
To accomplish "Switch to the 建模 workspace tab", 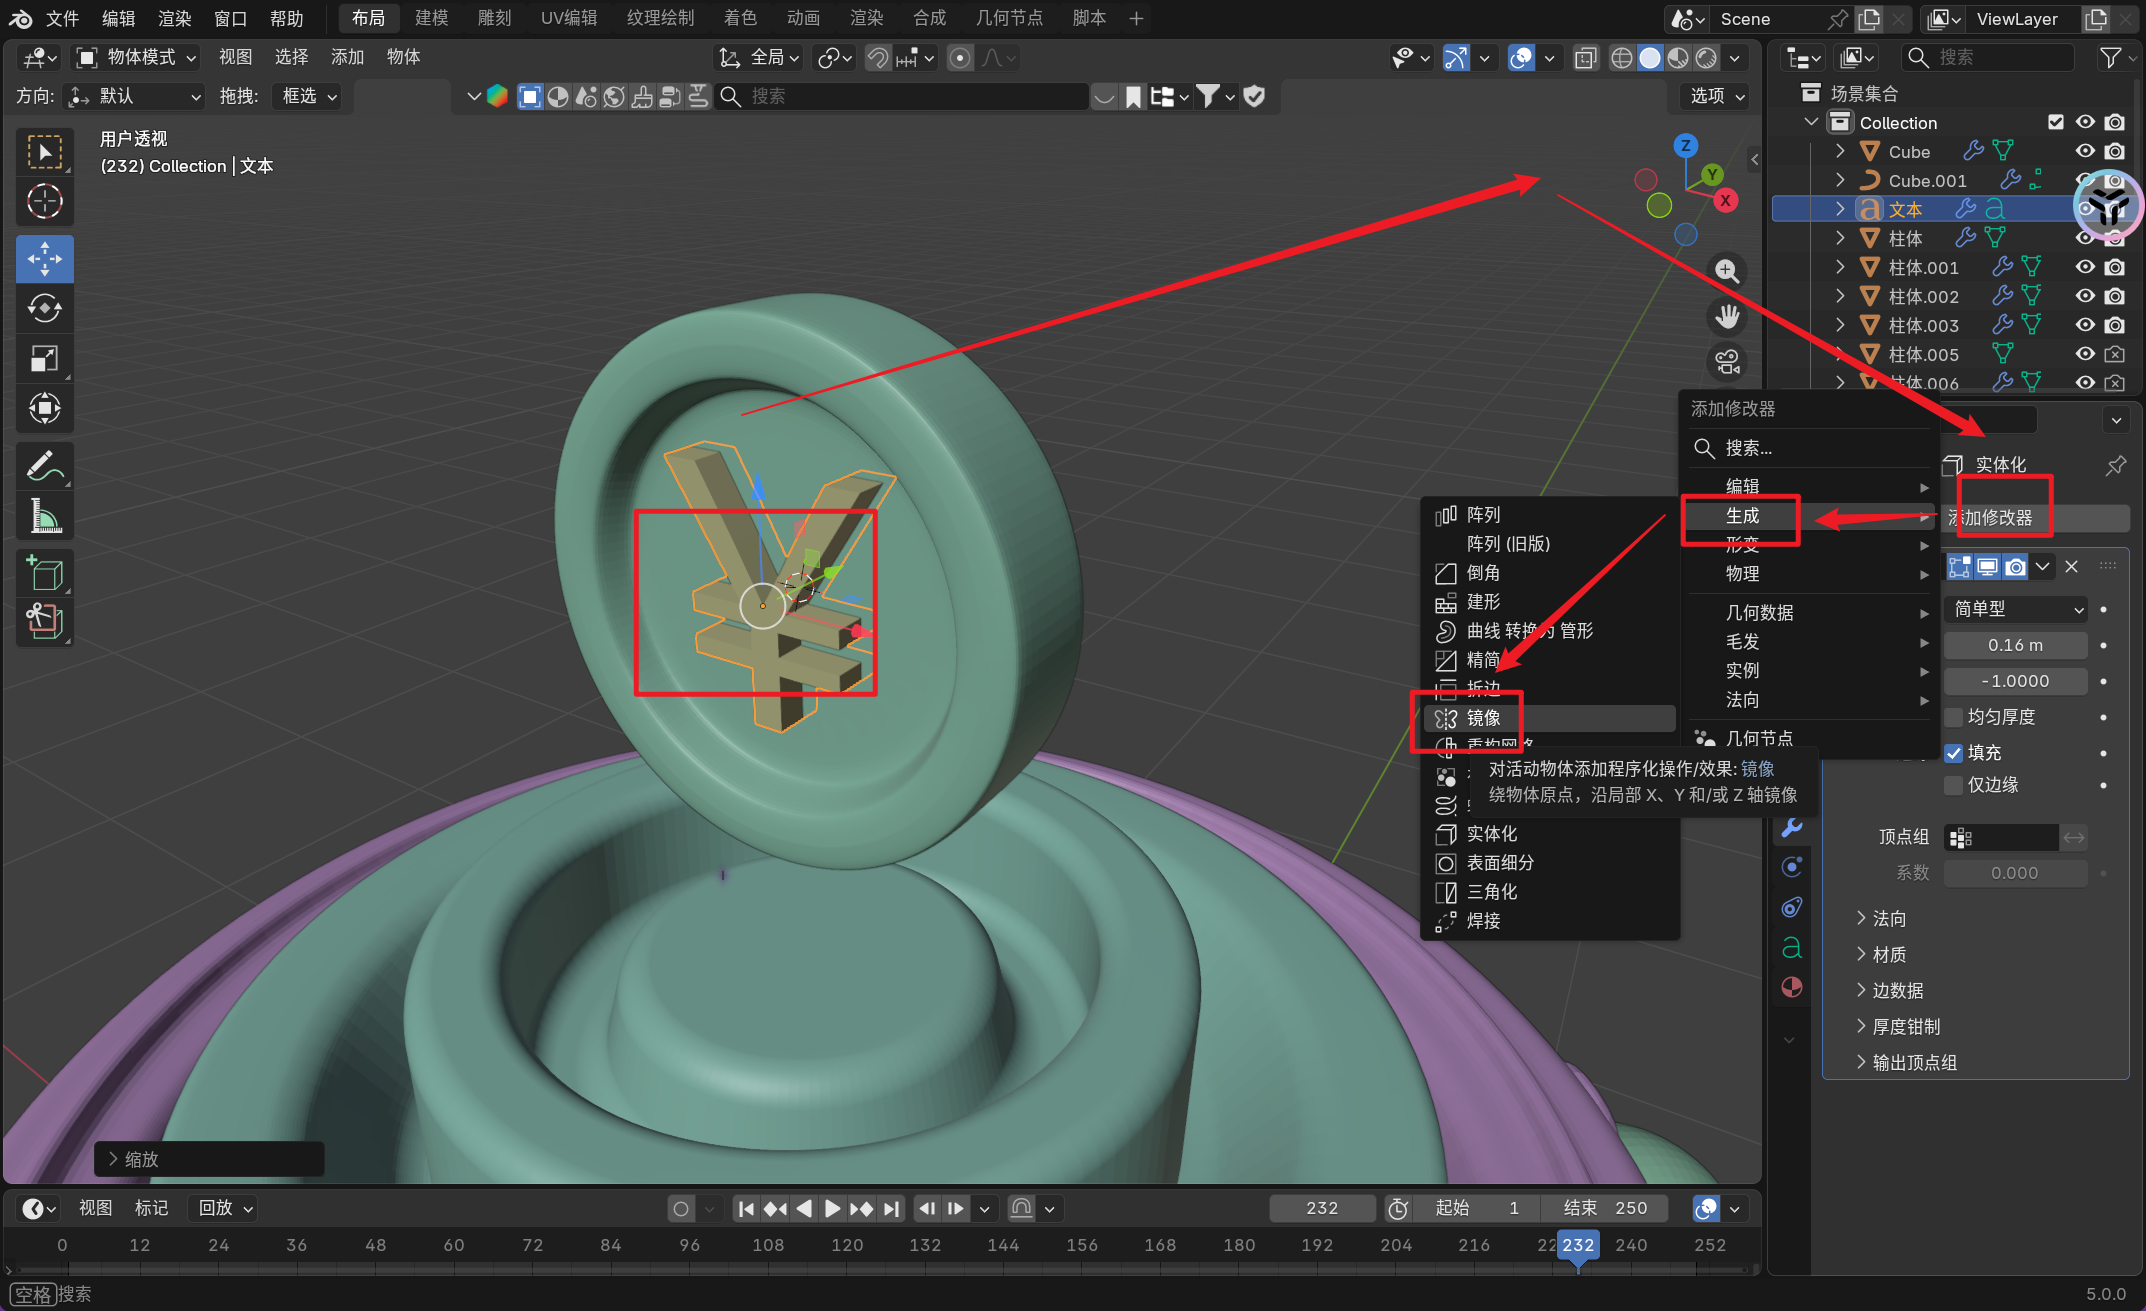I will tap(431, 18).
